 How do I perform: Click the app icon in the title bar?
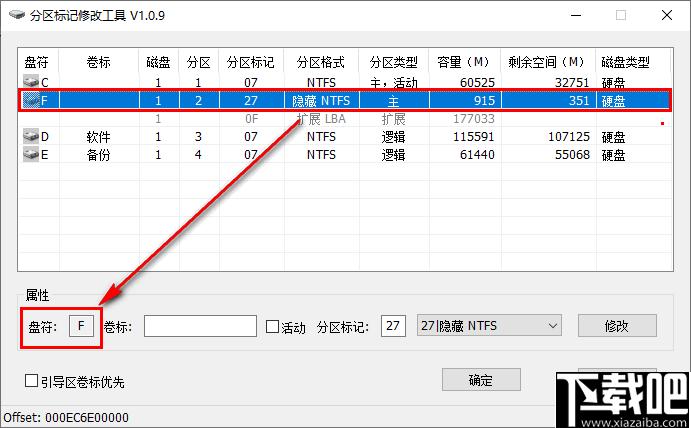click(17, 15)
